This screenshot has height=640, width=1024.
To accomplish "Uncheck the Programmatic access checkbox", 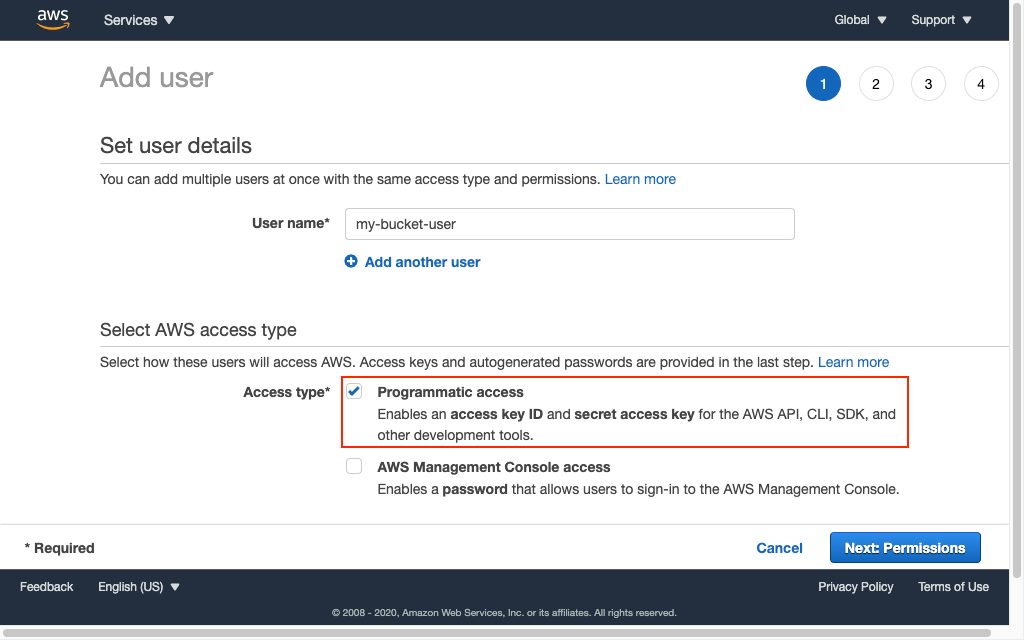I will pos(353,391).
